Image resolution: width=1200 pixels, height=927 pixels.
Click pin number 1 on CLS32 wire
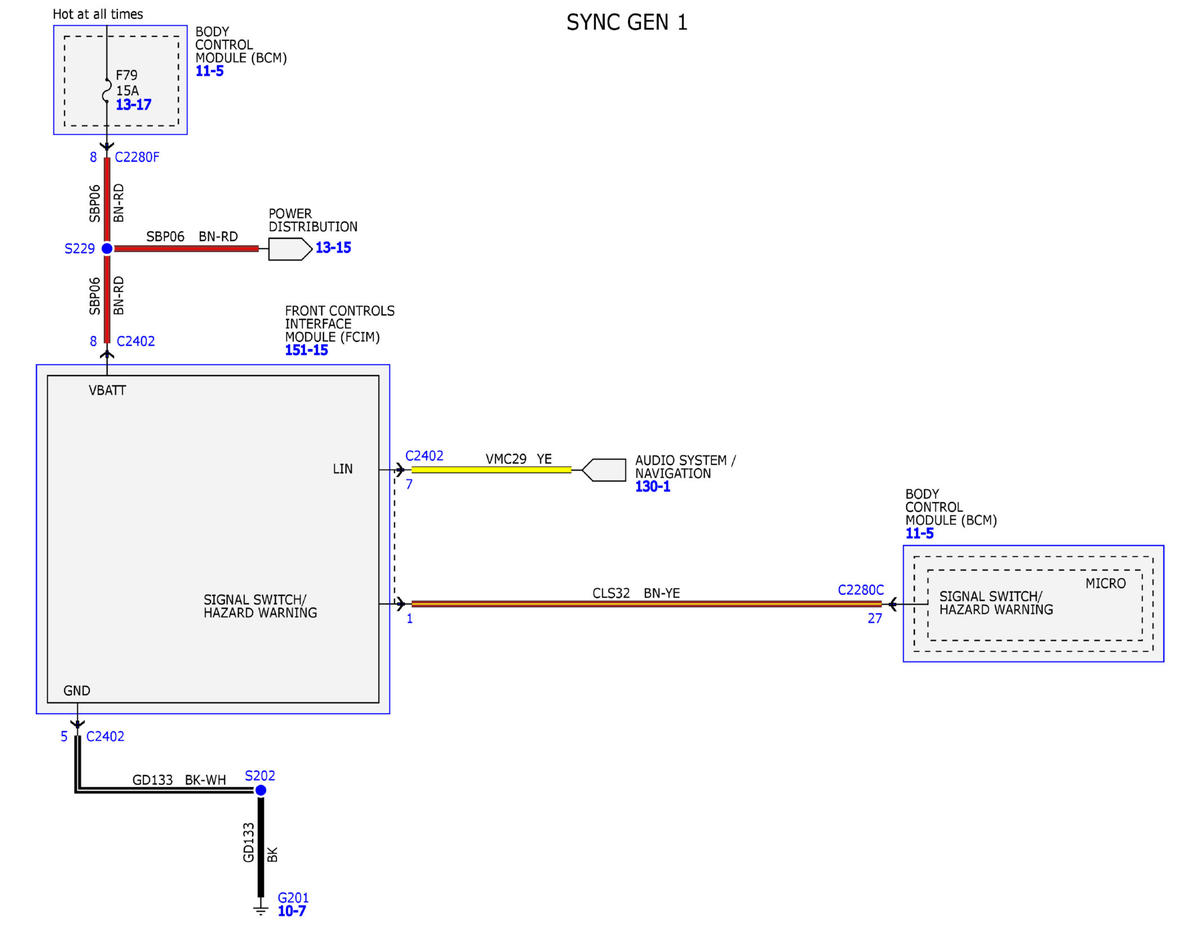[x=409, y=618]
